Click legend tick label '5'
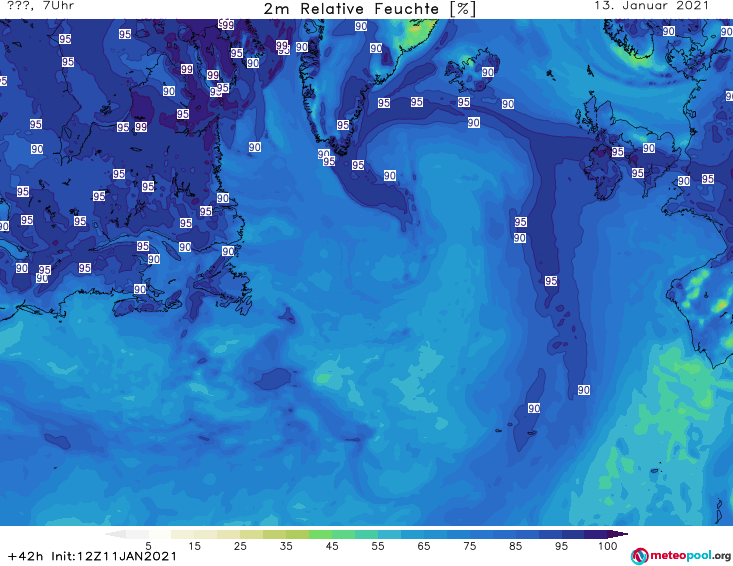Screen dimensions: 733x566 (148, 546)
